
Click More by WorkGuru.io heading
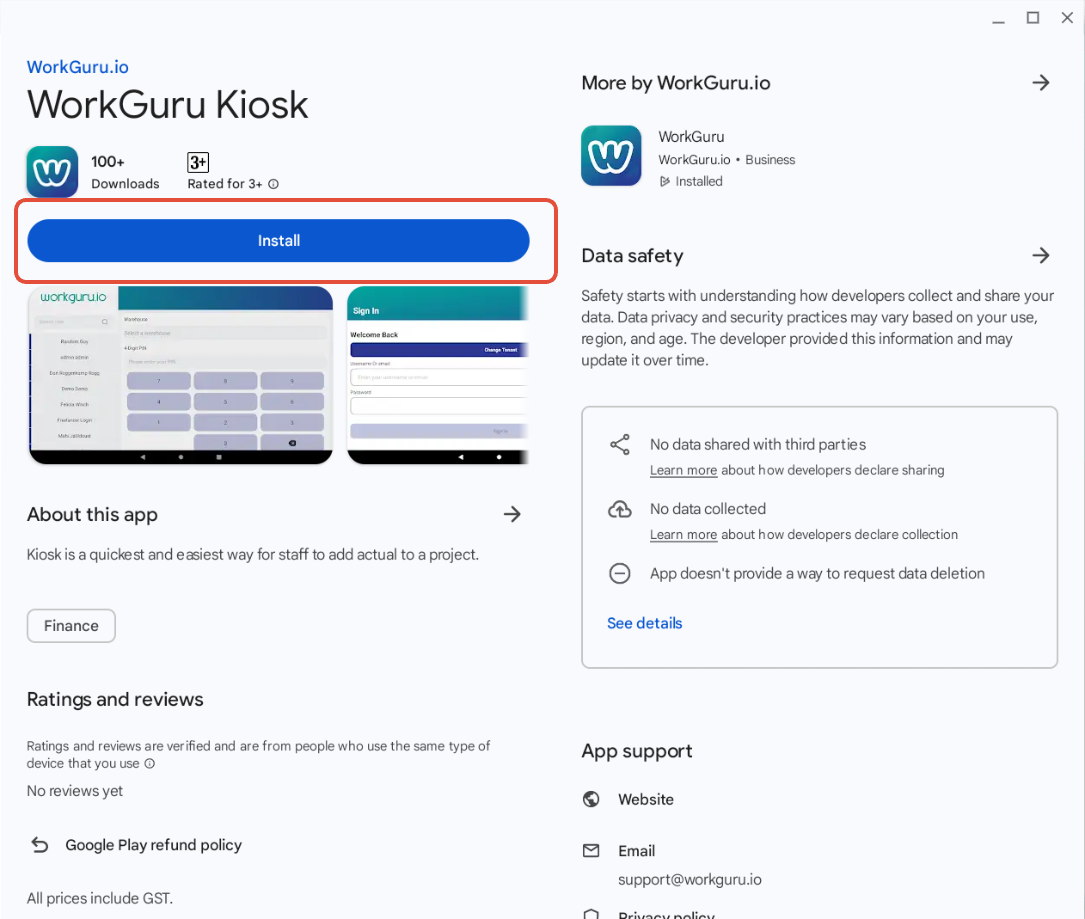coord(675,83)
